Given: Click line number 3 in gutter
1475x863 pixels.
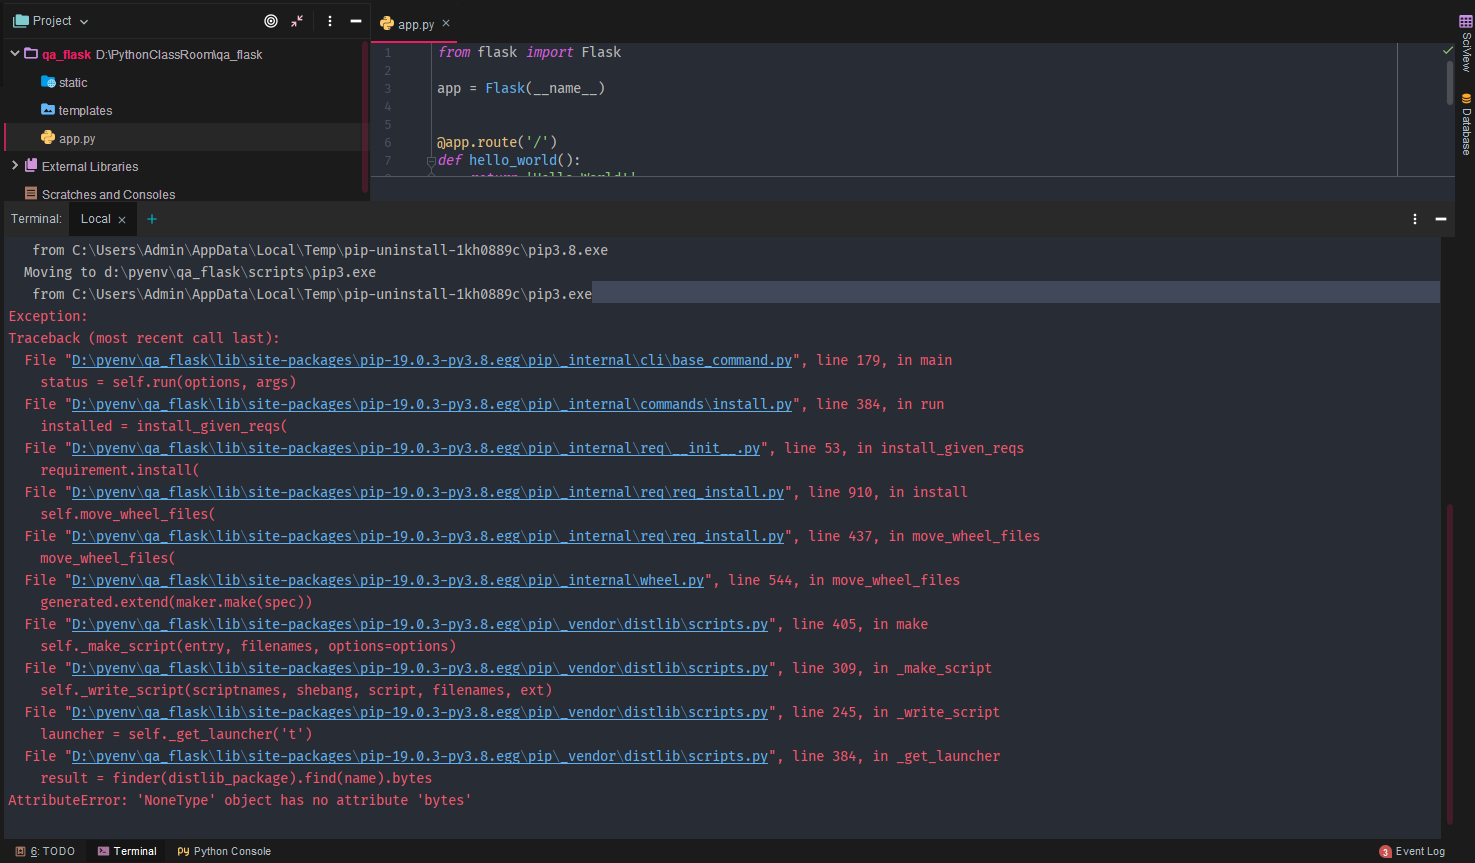Looking at the screenshot, I should click(x=388, y=88).
